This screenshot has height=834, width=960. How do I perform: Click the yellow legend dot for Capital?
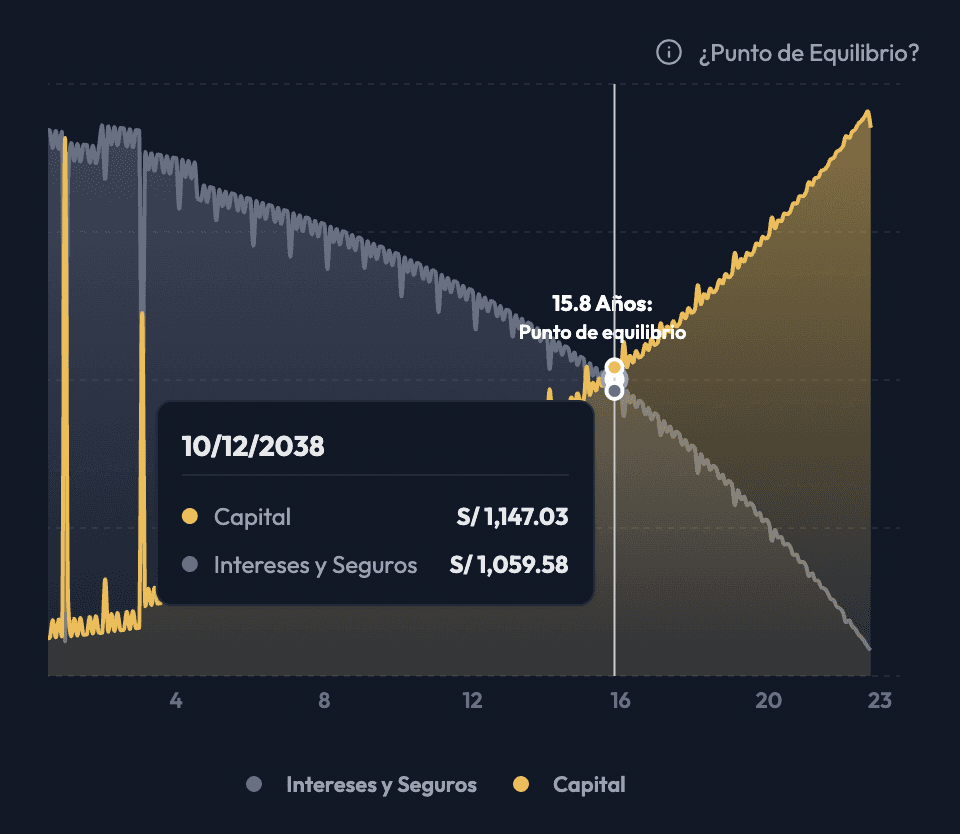coord(521,784)
